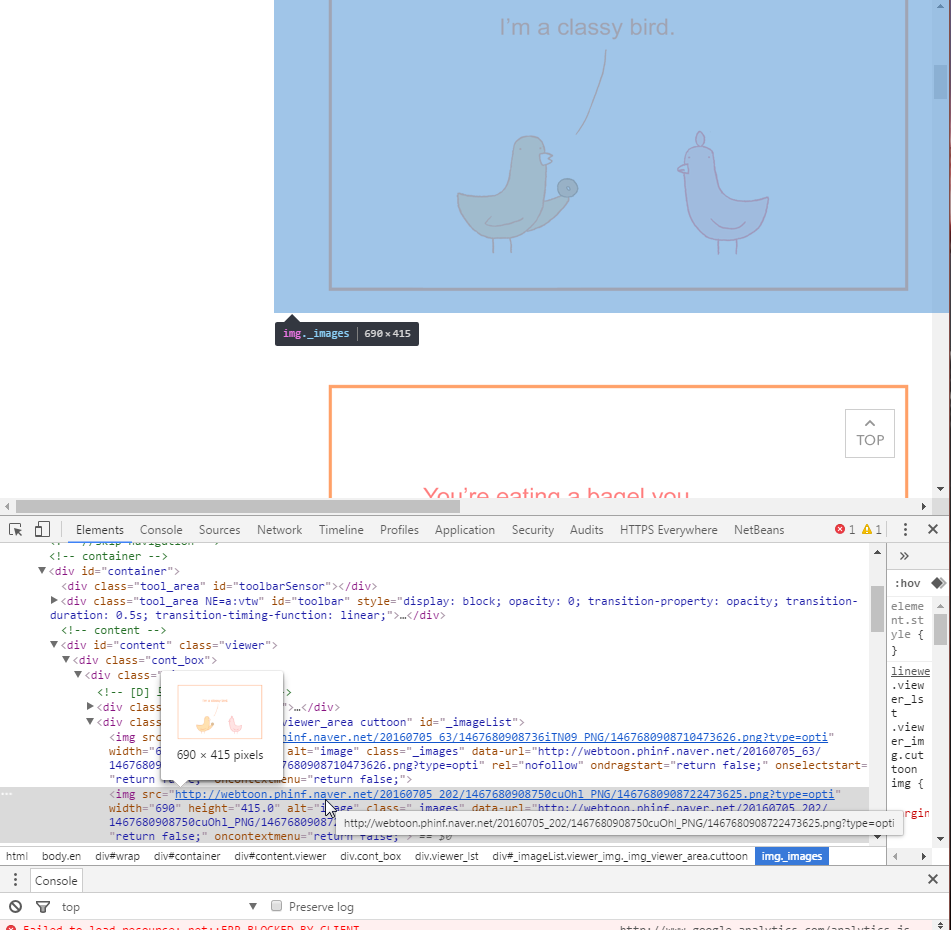Click the red error count indicator

pos(845,530)
